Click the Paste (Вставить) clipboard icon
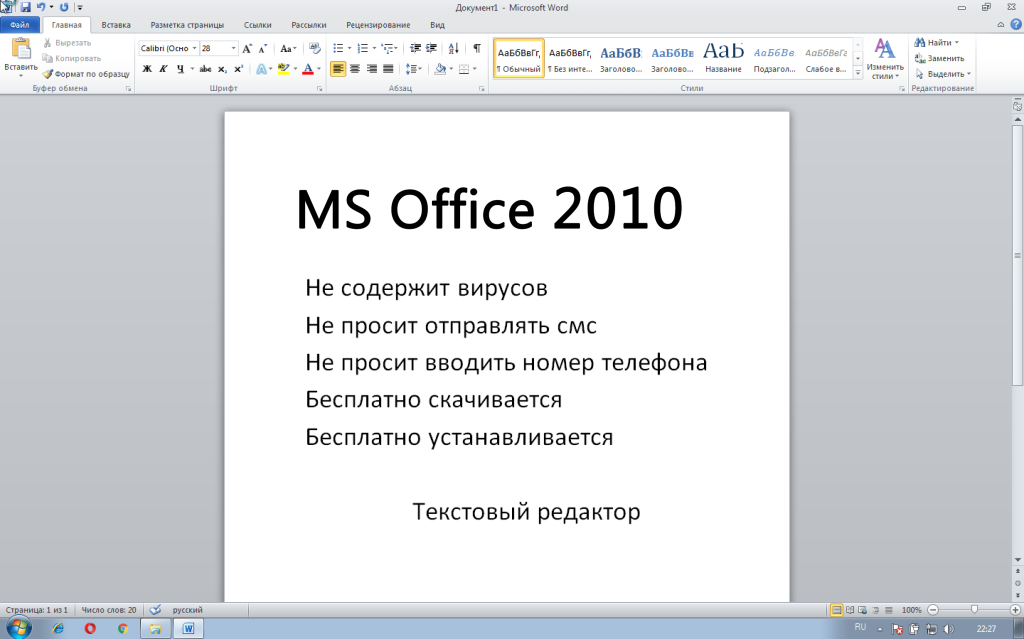1024x639 pixels. point(21,49)
